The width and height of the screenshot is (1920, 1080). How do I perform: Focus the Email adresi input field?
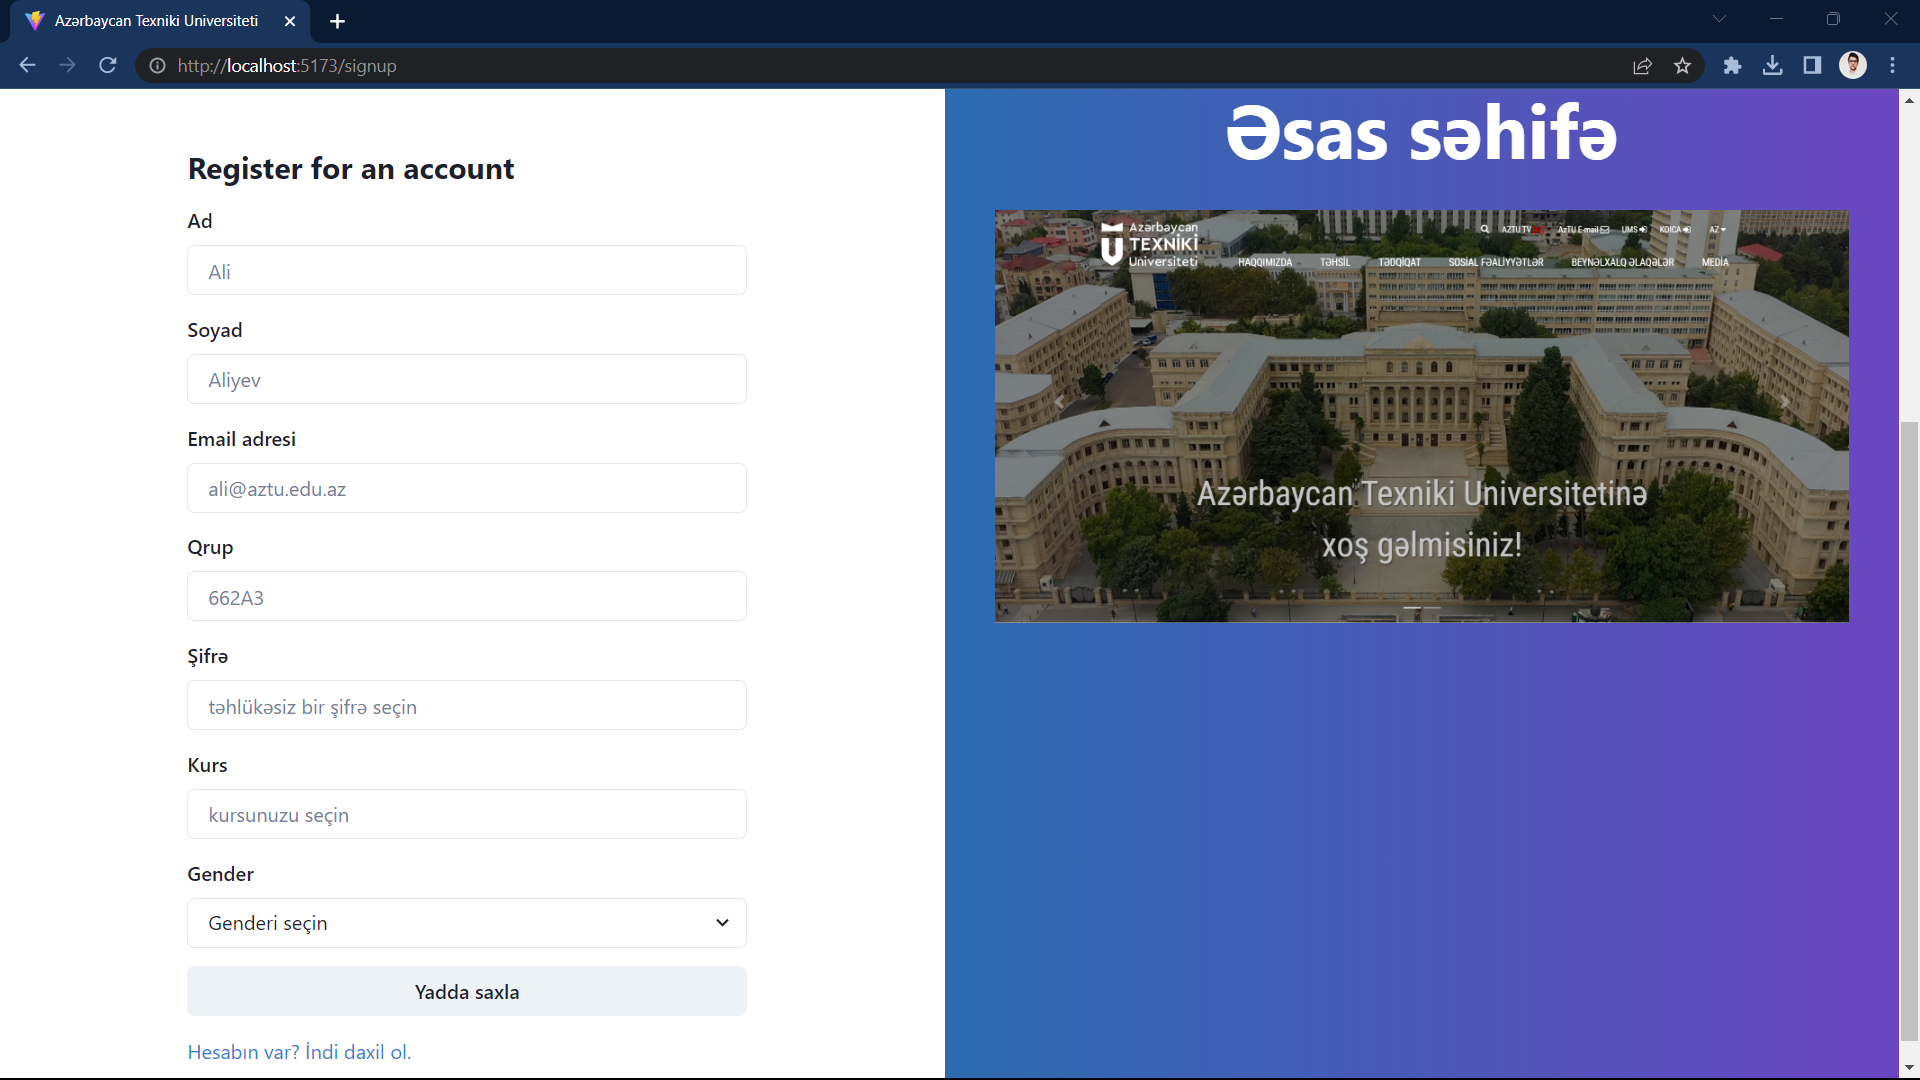466,488
